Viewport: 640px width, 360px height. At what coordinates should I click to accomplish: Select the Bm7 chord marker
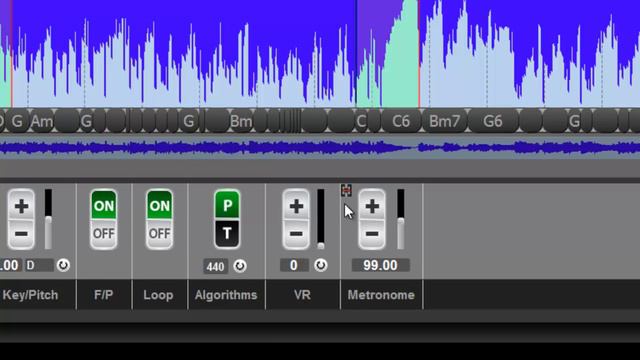(x=444, y=121)
